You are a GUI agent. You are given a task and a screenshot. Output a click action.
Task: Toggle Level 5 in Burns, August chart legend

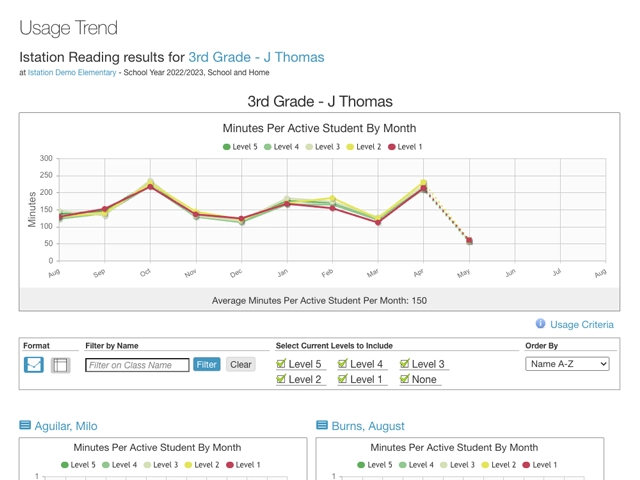coord(375,465)
